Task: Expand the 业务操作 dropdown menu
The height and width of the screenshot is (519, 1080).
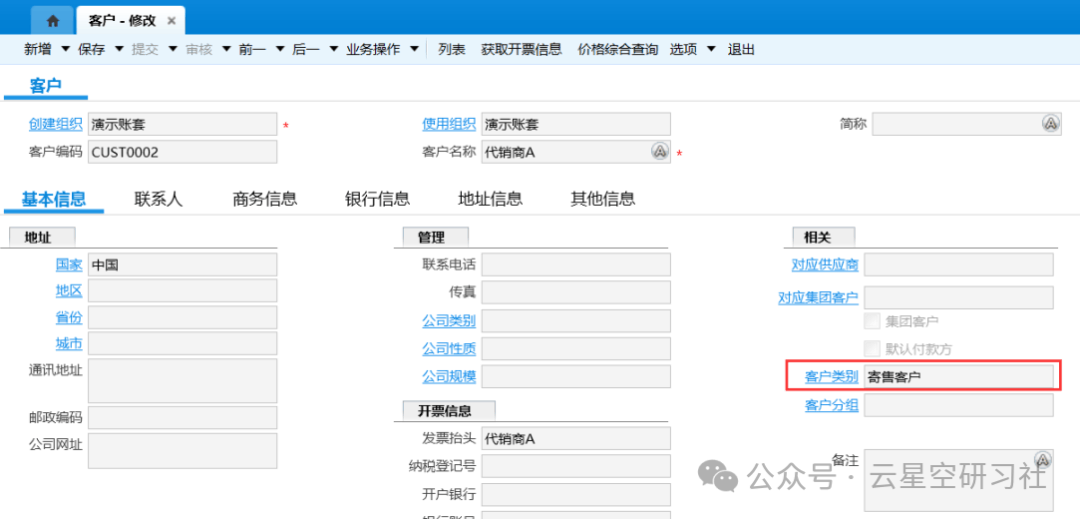Action: click(414, 49)
